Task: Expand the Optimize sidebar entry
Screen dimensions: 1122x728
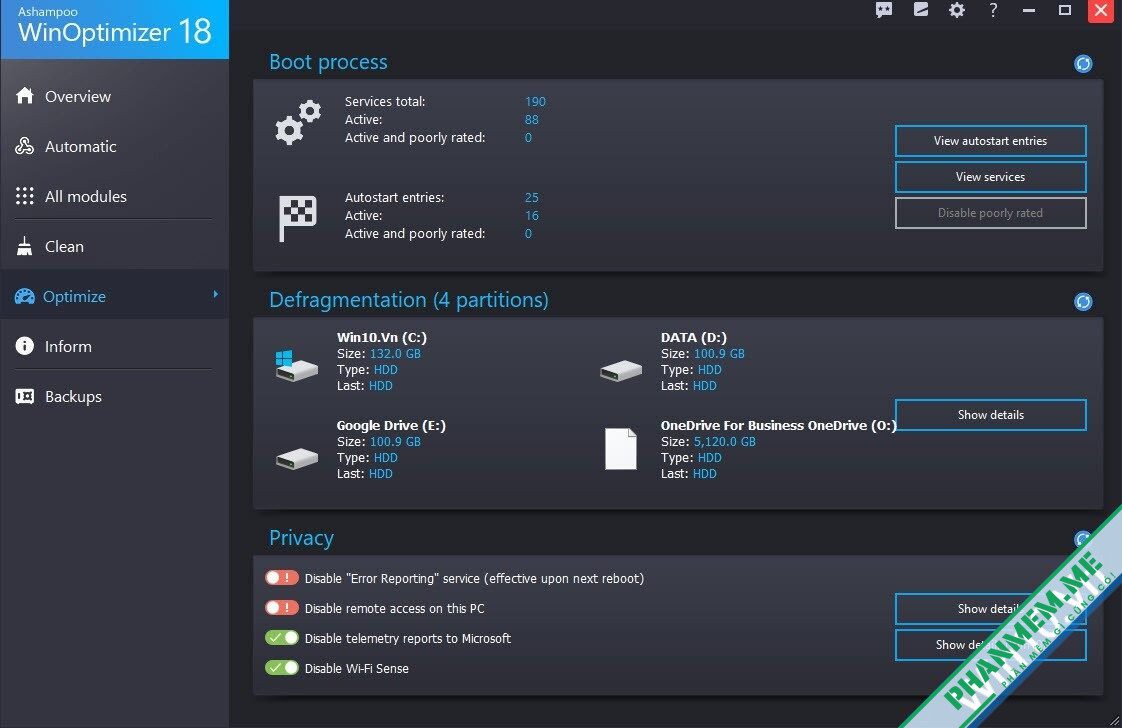Action: pyautogui.click(x=114, y=296)
